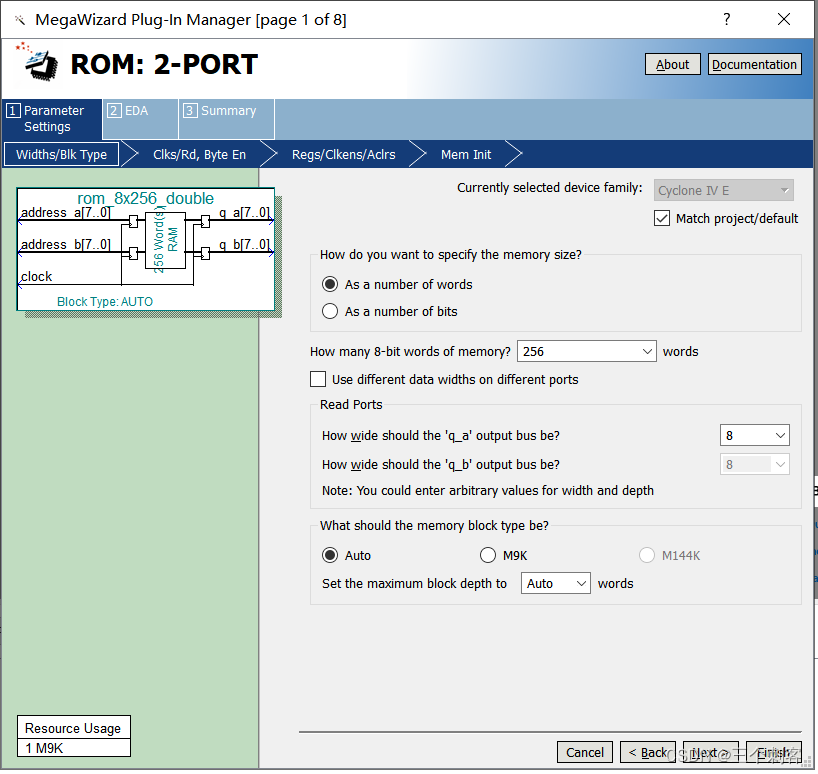The width and height of the screenshot is (818, 774).
Task: Click the address_a[7..0] port label
Action: [x=65, y=212]
